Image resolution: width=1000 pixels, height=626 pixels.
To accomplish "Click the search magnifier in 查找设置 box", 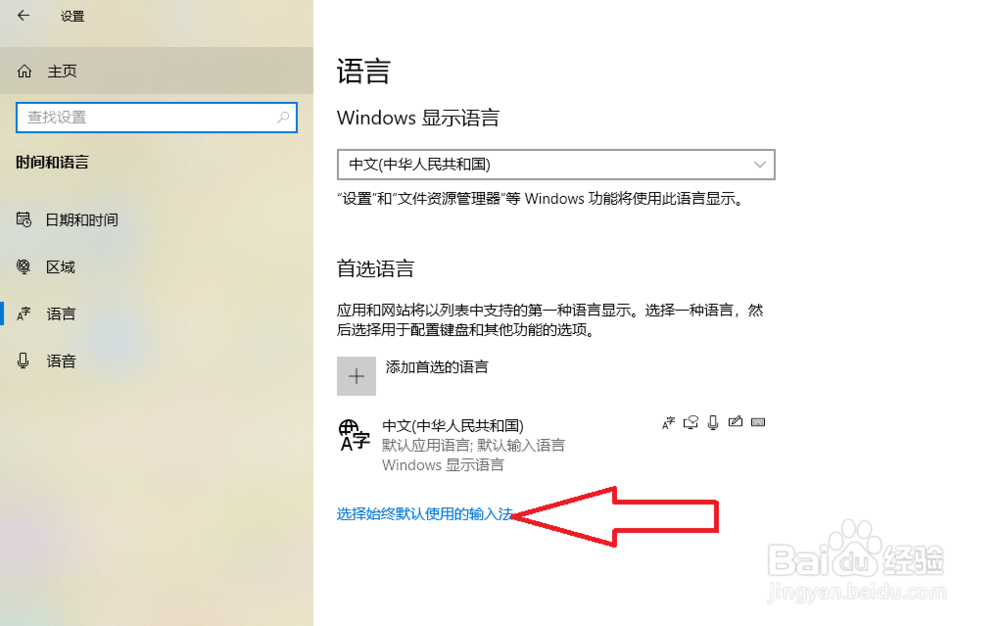I will point(283,117).
